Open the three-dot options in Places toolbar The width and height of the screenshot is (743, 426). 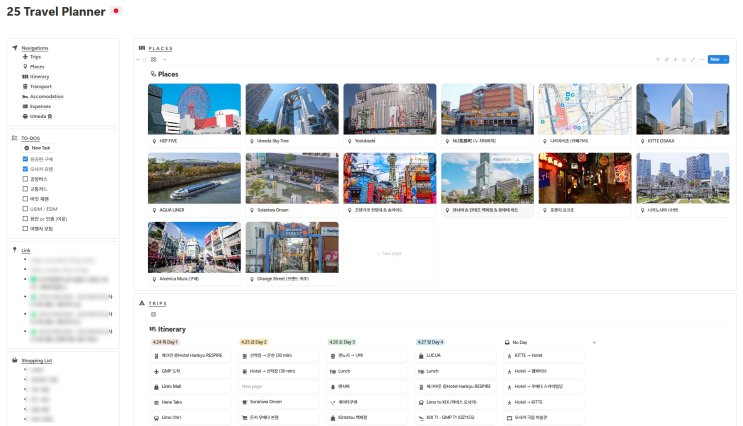(701, 60)
